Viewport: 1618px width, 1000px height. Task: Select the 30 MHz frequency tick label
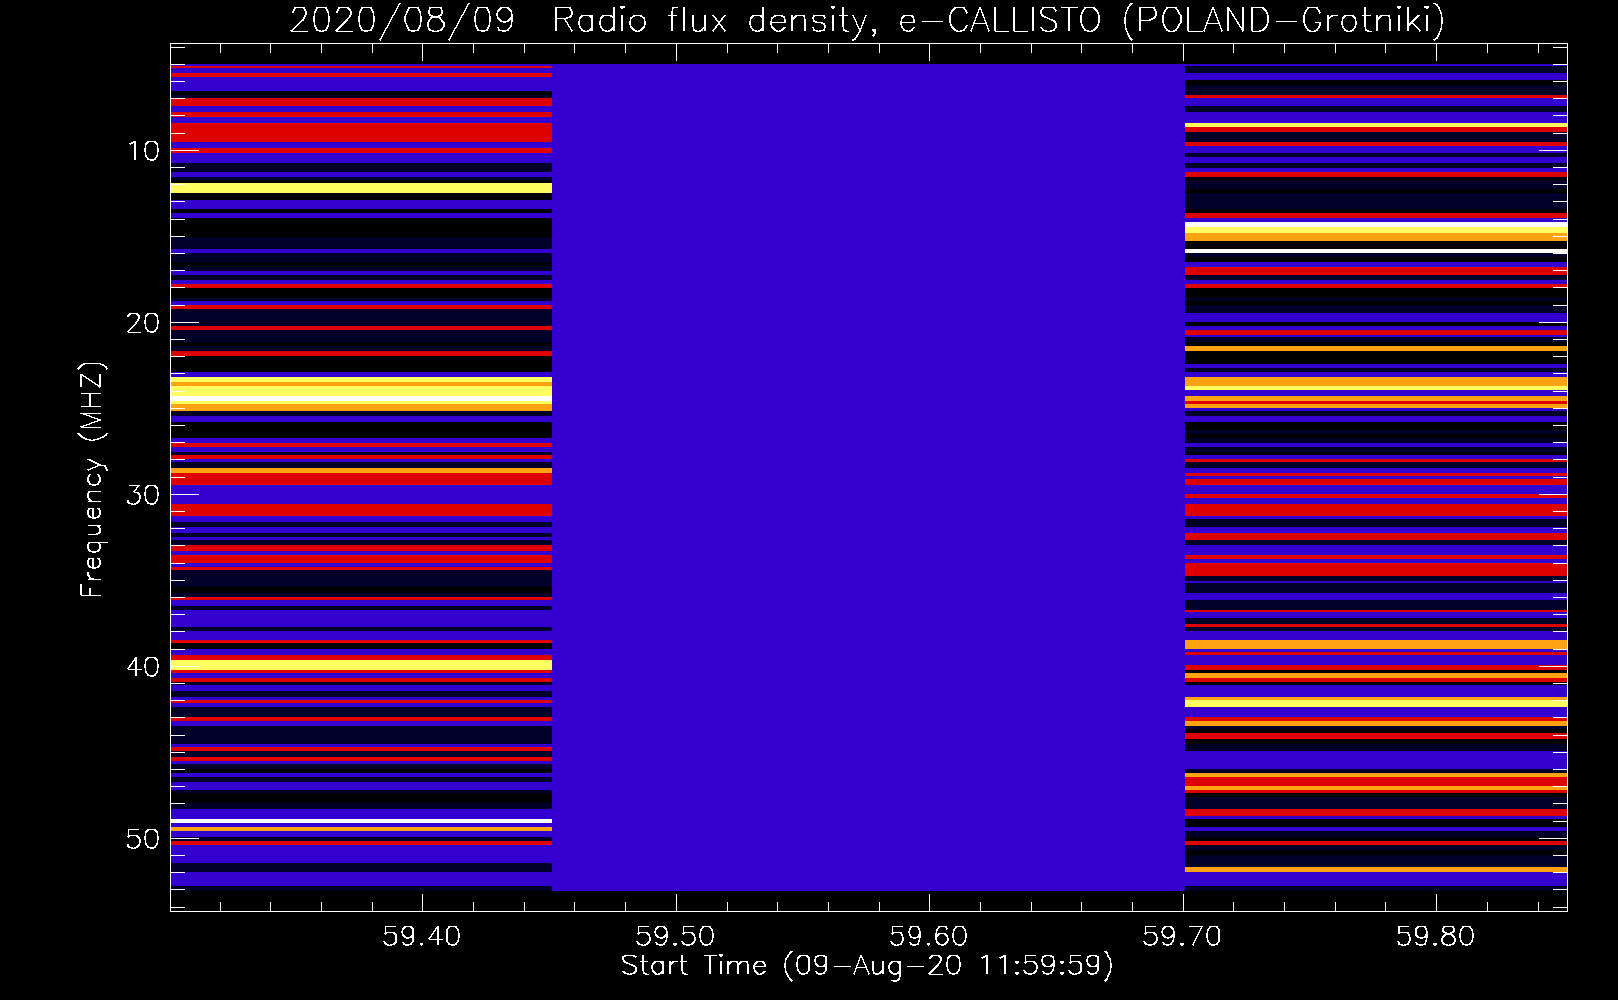click(143, 495)
